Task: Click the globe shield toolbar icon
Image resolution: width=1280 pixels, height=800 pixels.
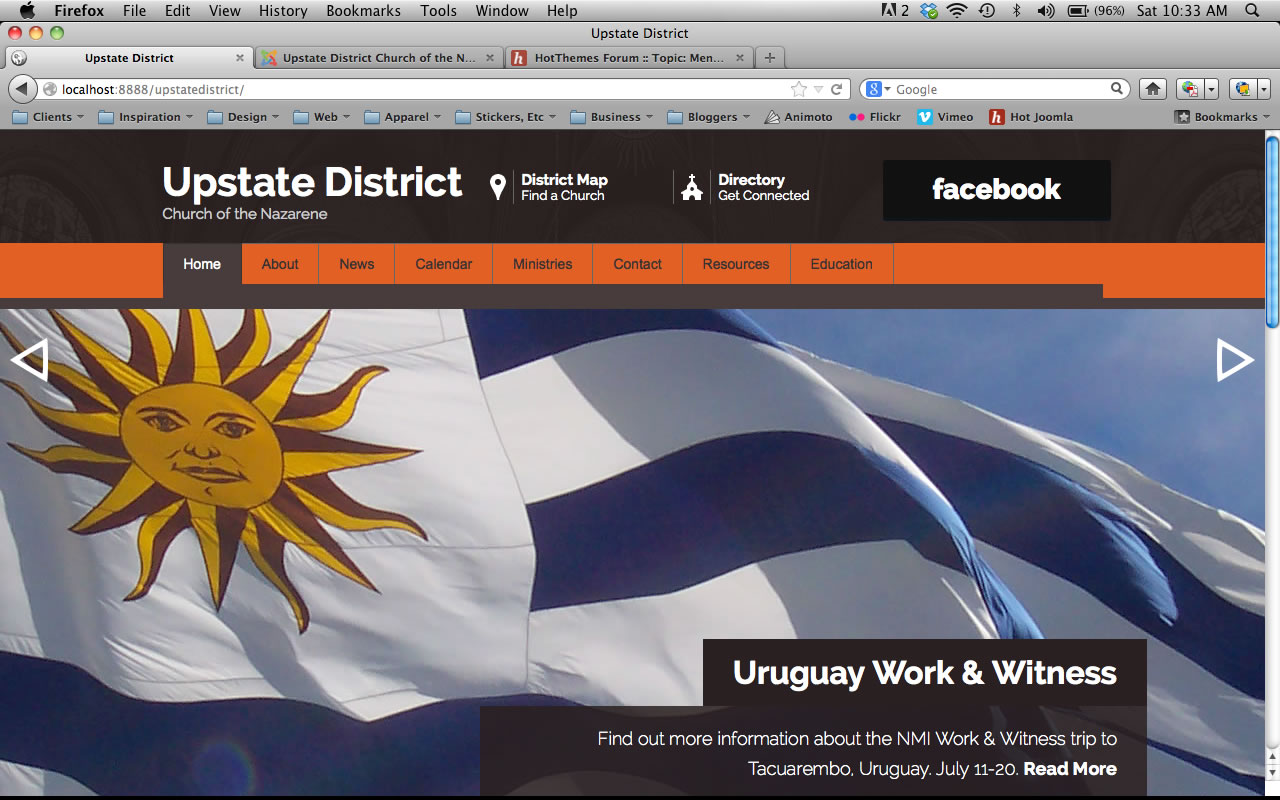Action: [x=1243, y=89]
